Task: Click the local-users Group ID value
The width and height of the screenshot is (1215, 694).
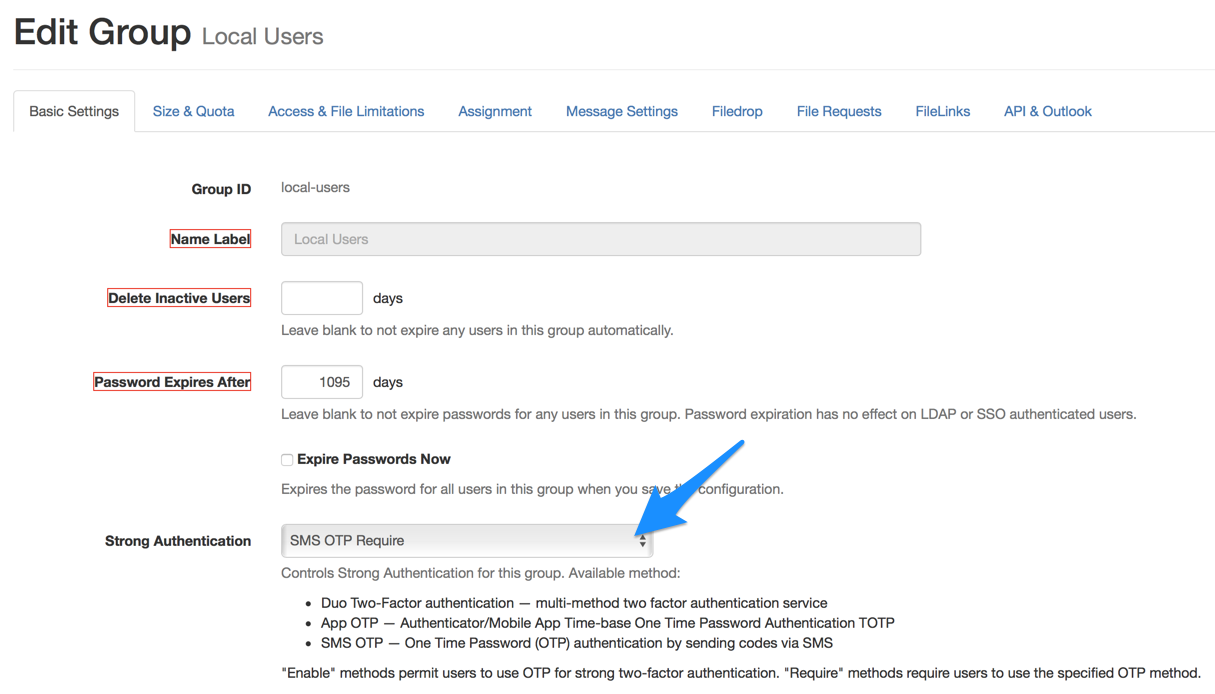Action: tap(315, 187)
